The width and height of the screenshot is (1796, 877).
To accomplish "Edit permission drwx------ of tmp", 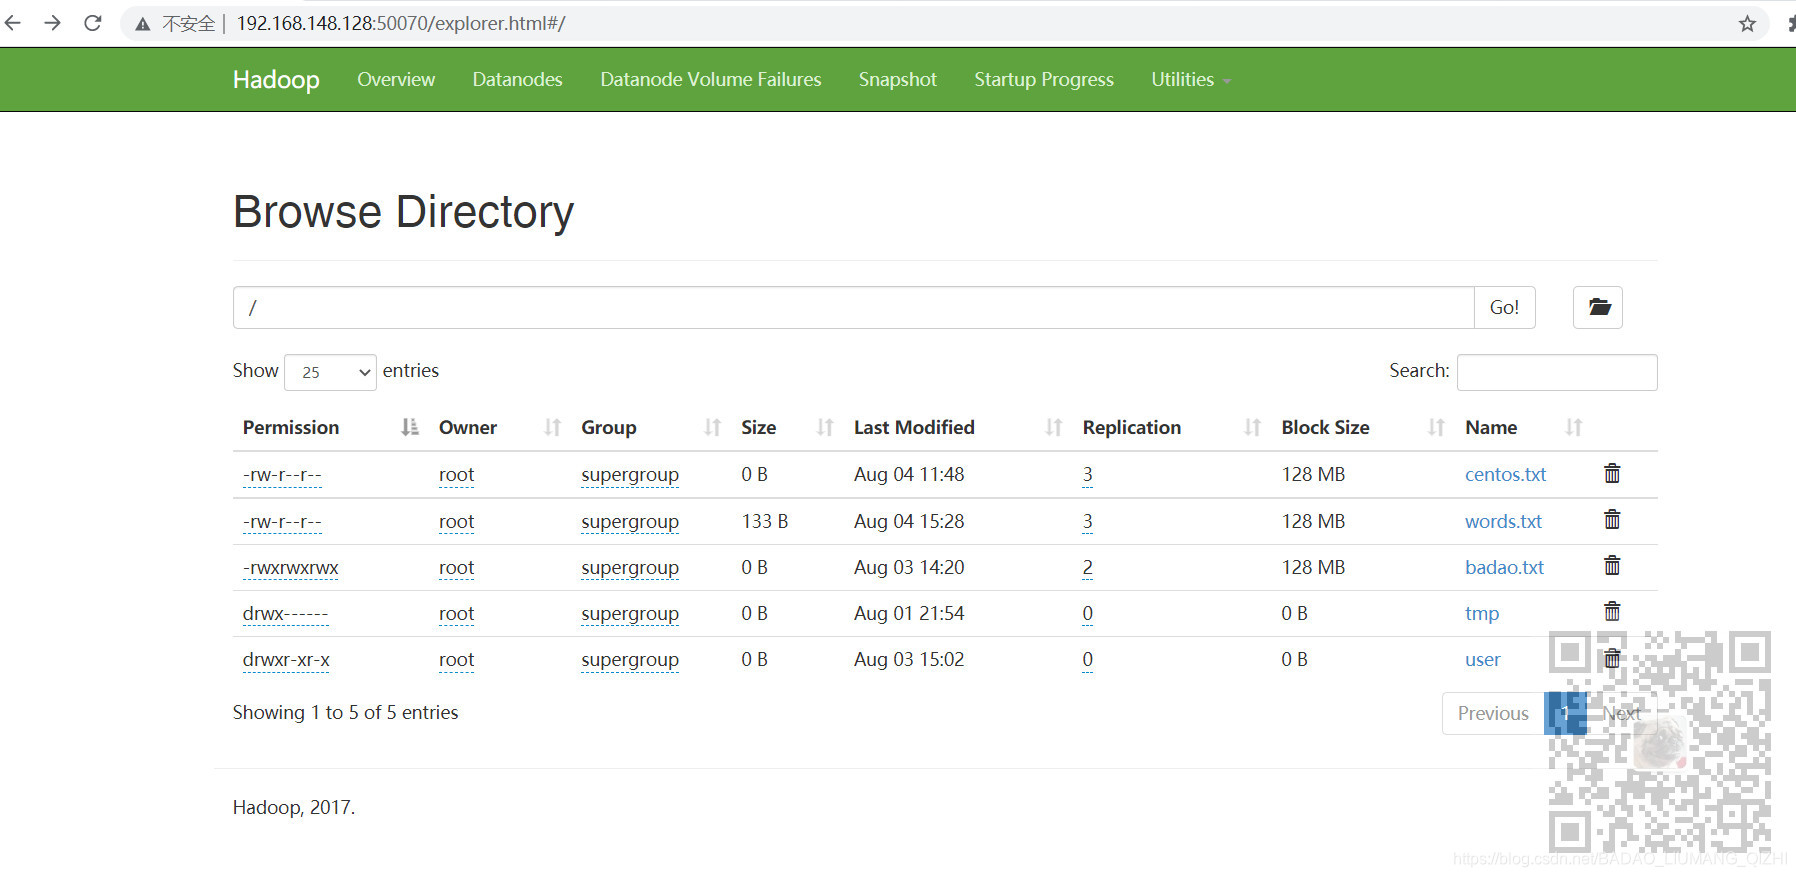I will pyautogui.click(x=285, y=614).
